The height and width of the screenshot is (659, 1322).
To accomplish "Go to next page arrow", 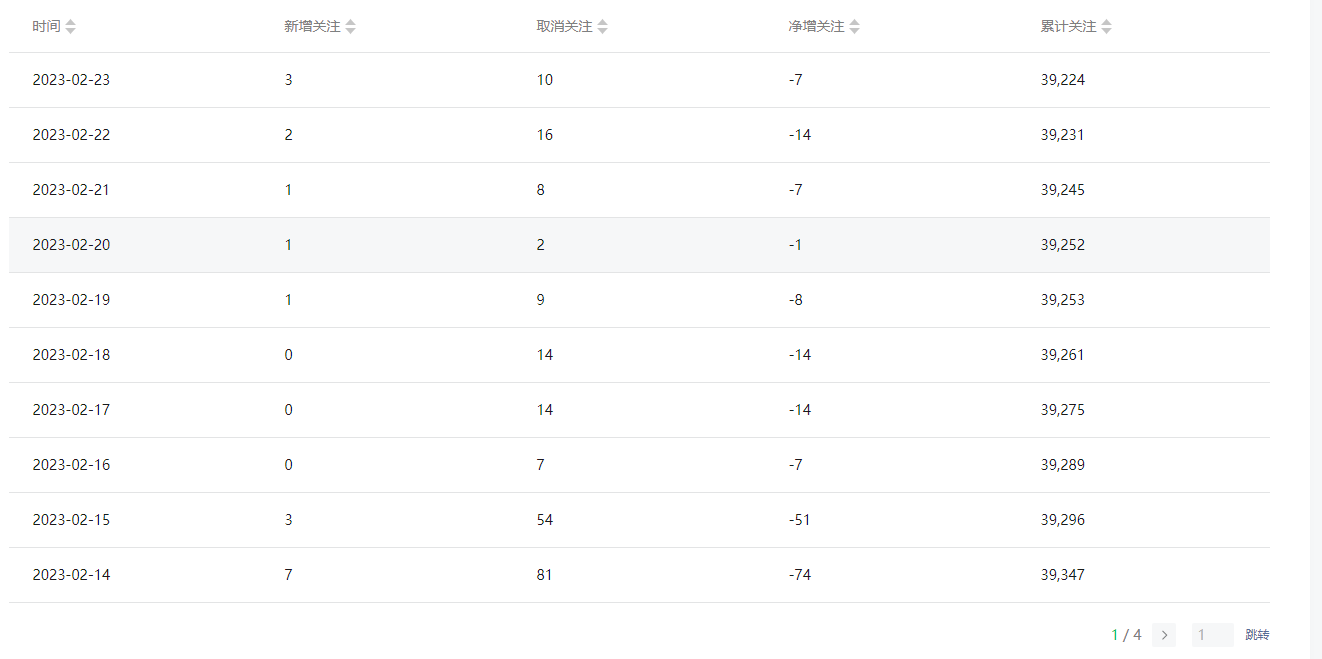I will click(x=1164, y=635).
